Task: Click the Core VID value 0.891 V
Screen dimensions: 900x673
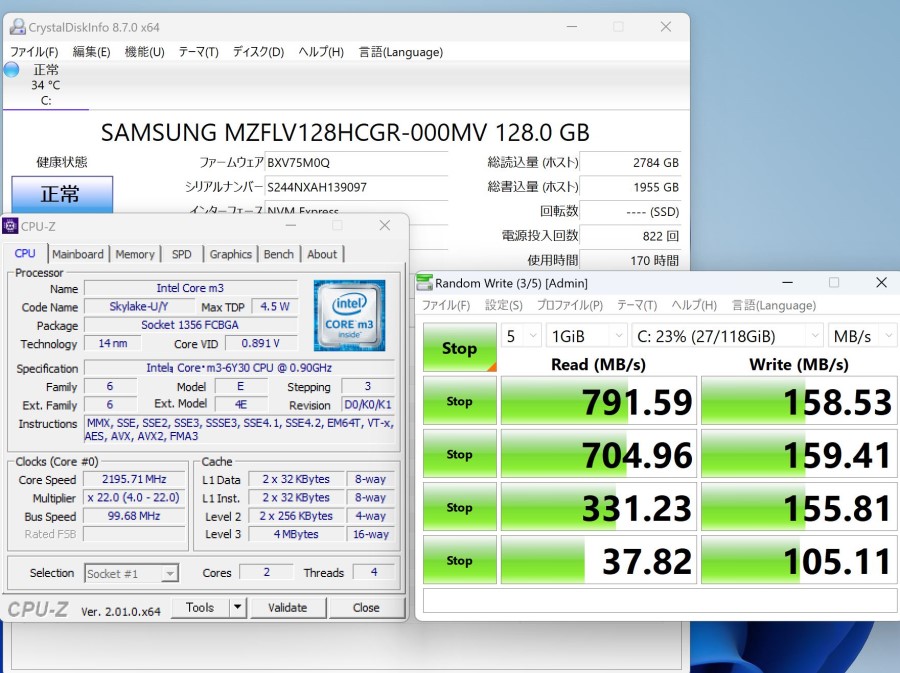Action: tap(261, 343)
